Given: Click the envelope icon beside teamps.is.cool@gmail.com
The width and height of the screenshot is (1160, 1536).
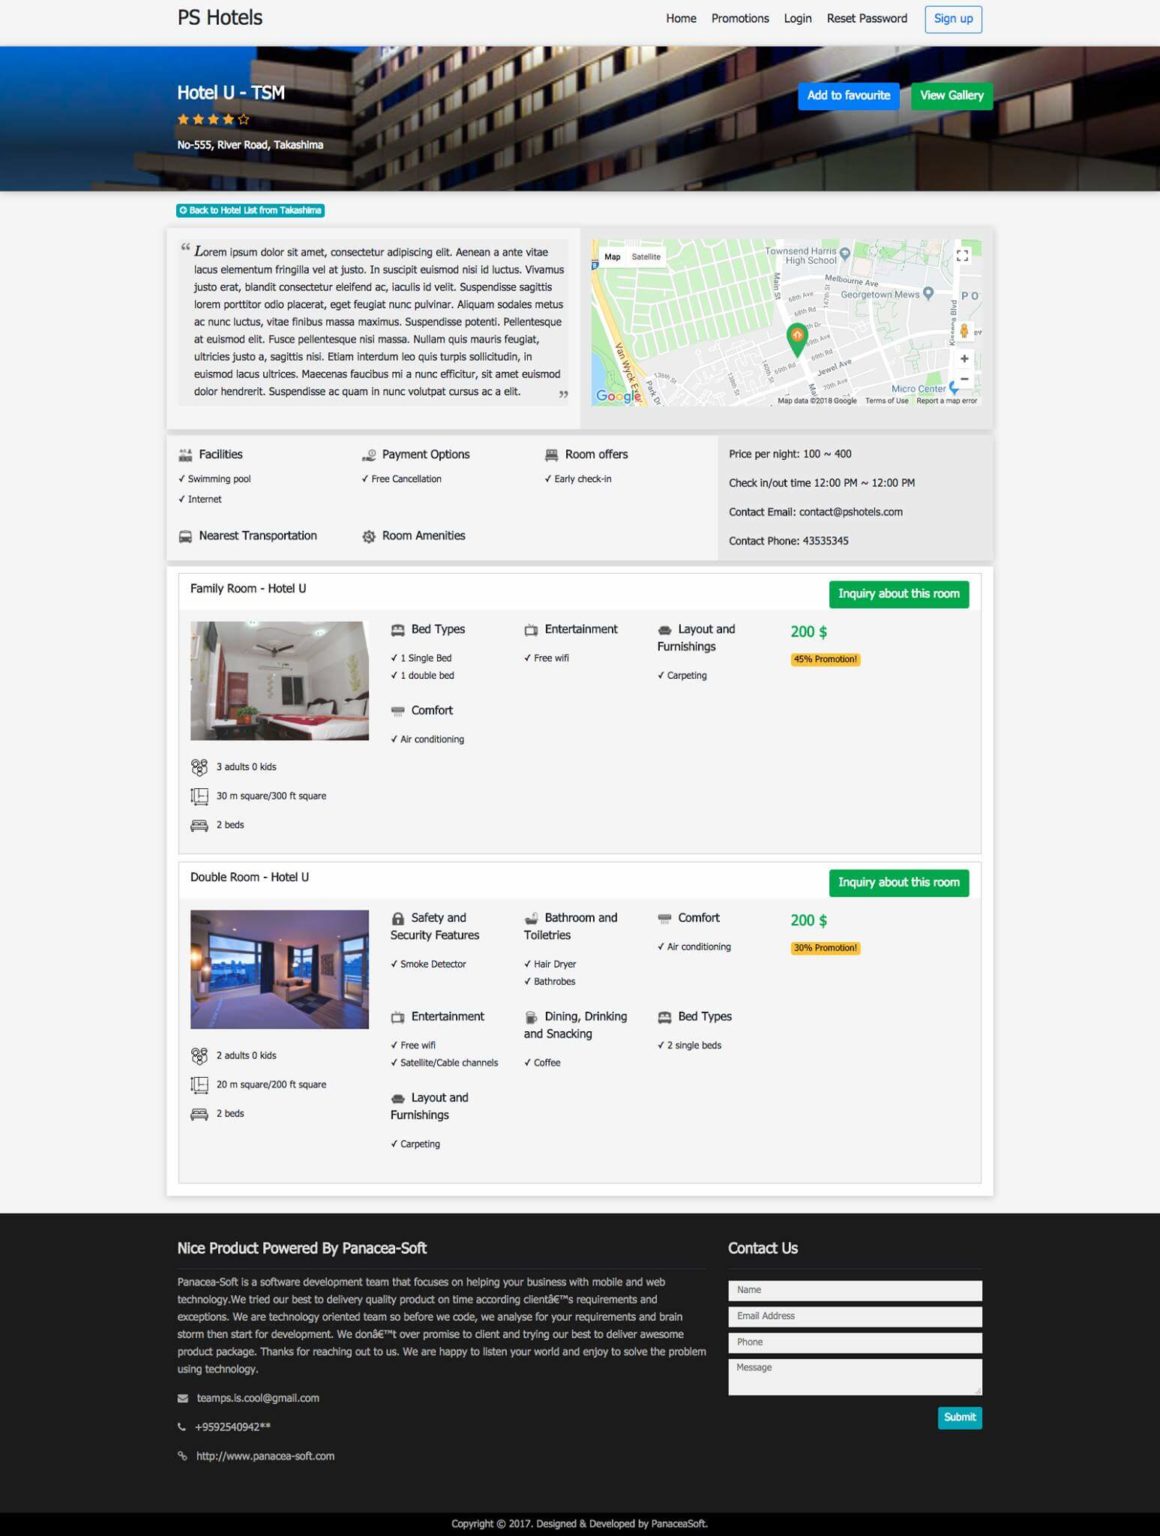Looking at the screenshot, I should click(183, 1398).
